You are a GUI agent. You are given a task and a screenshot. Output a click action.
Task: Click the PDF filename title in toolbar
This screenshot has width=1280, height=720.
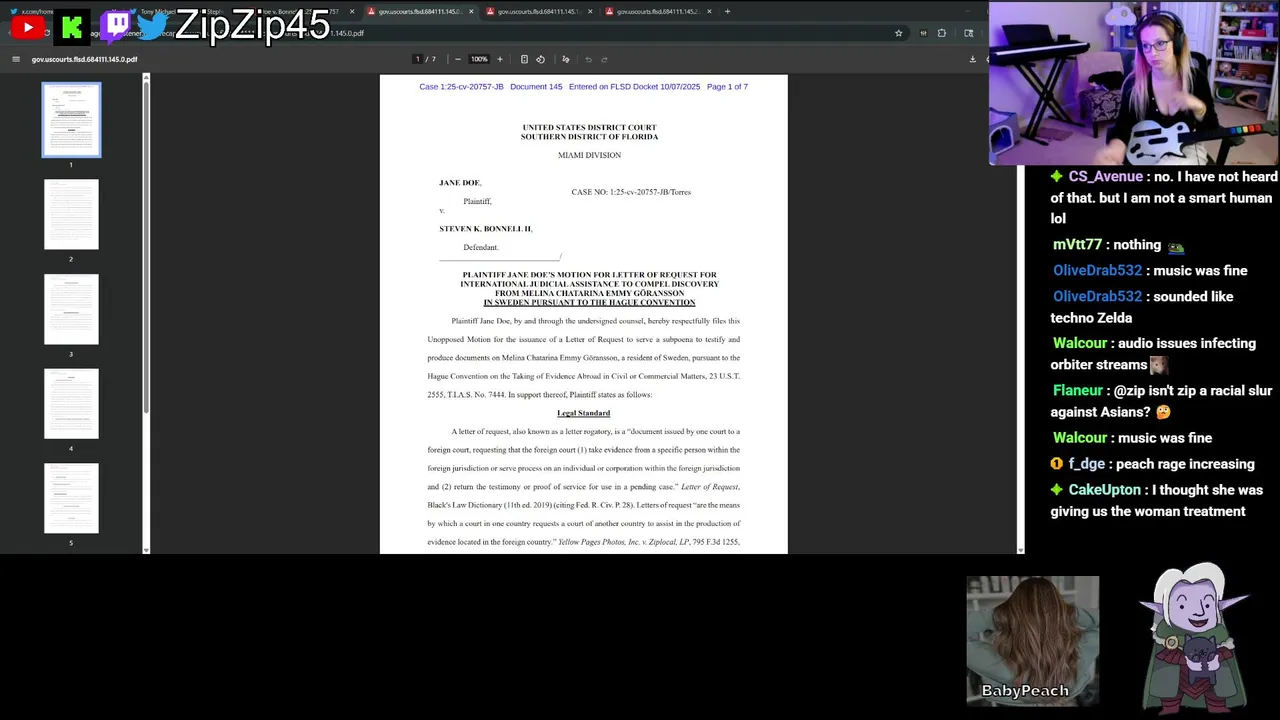[x=84, y=59]
